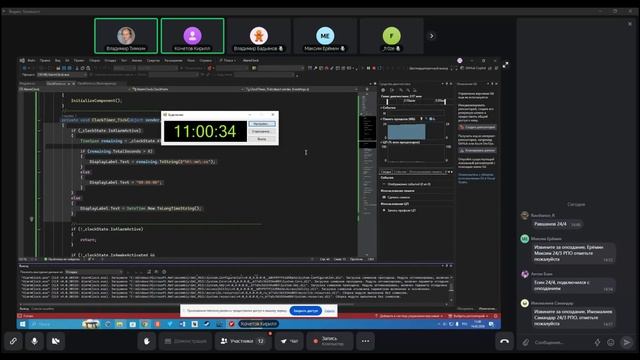
Task: Copy the meeting link icon
Action: point(13,341)
